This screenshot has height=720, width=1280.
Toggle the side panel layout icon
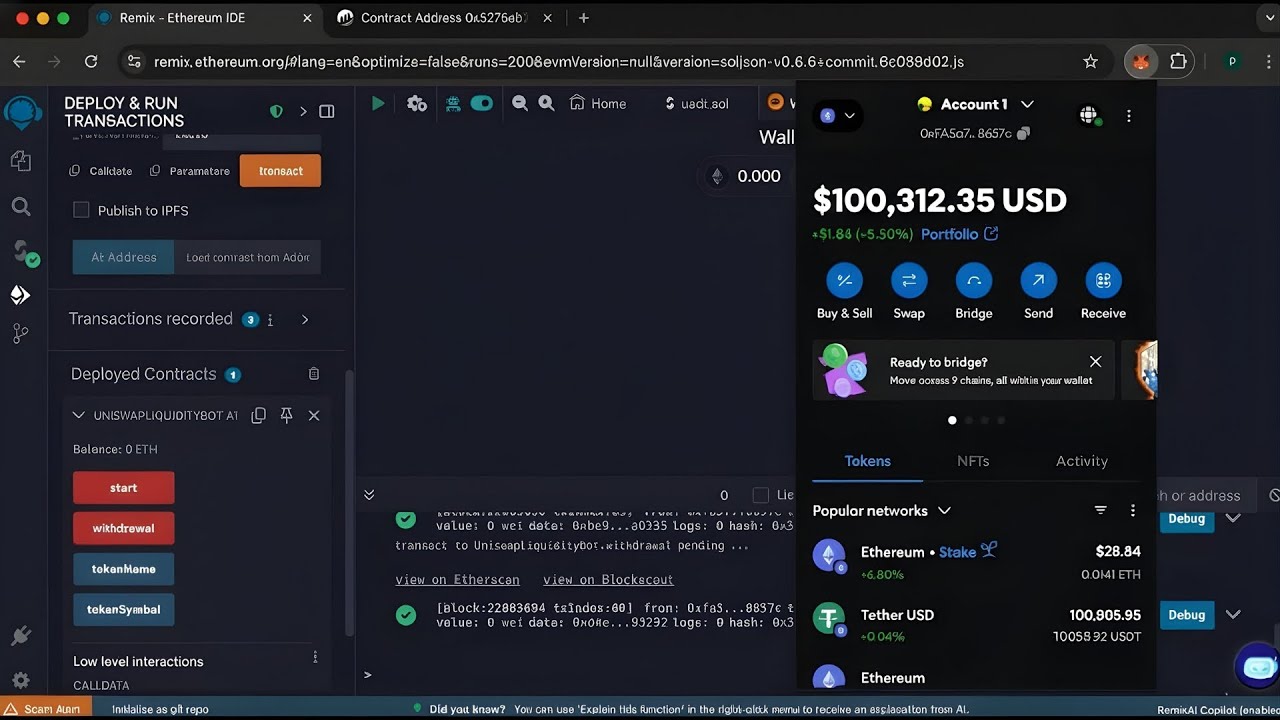click(327, 111)
